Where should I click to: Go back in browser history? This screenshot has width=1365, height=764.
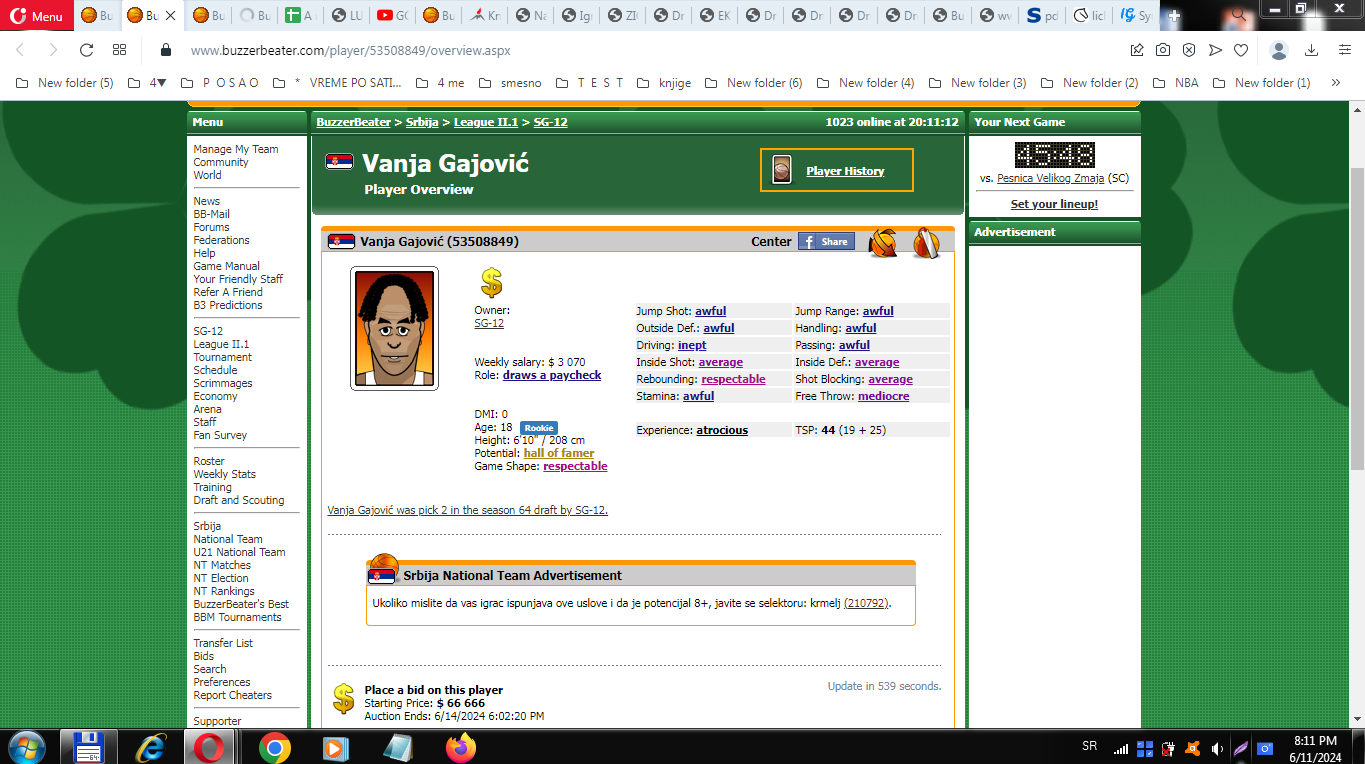pos(20,50)
